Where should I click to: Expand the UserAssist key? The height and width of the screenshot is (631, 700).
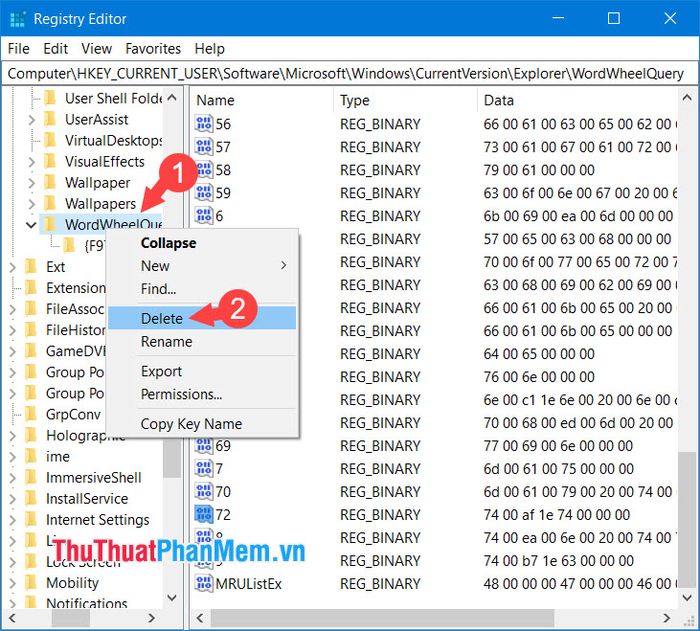(31, 119)
